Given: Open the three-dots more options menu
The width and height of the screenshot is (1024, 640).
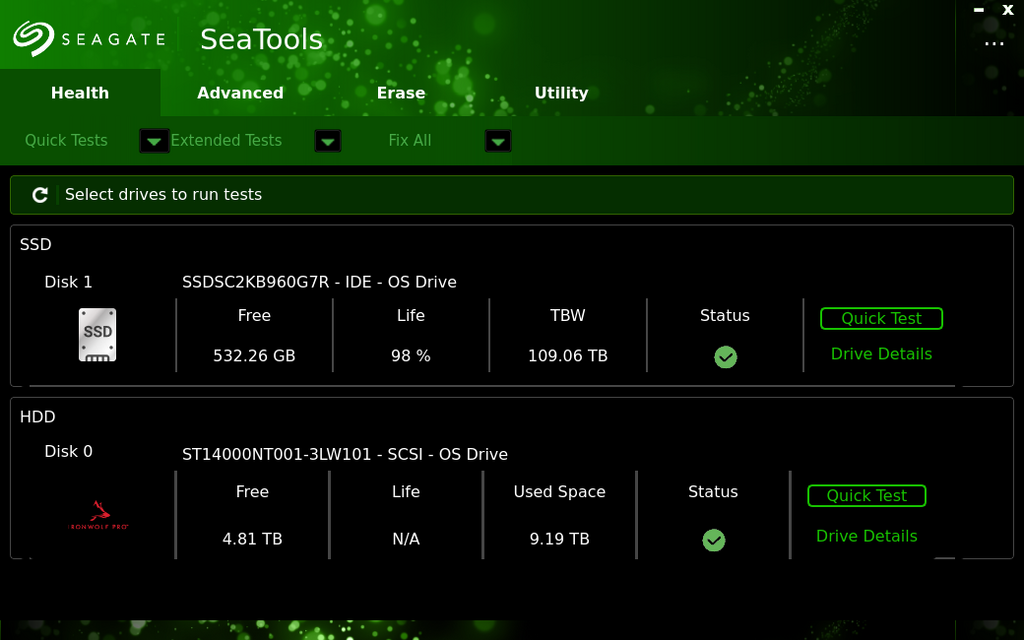Looking at the screenshot, I should pos(994,44).
